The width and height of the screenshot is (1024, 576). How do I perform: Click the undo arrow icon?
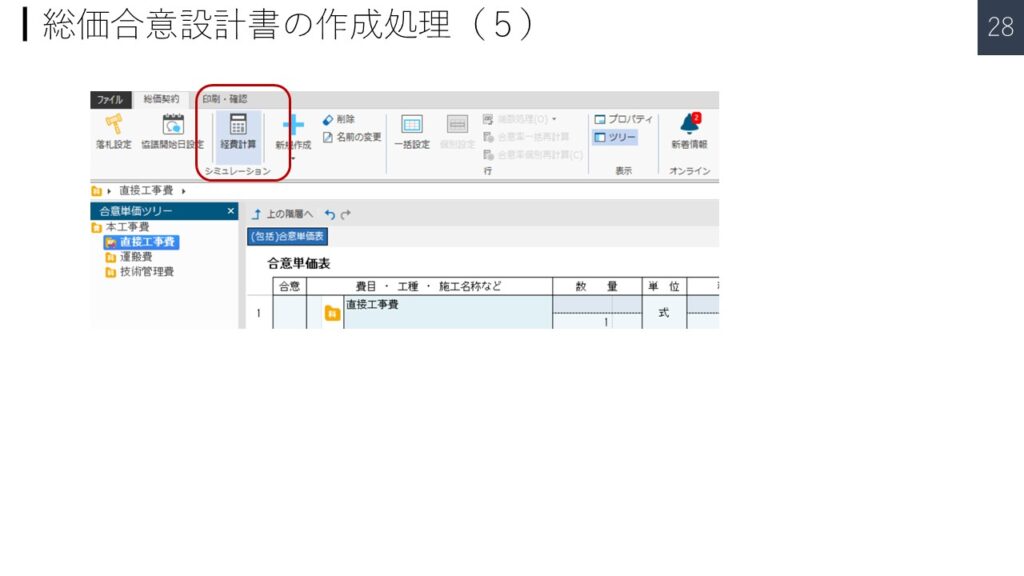pyautogui.click(x=330, y=214)
